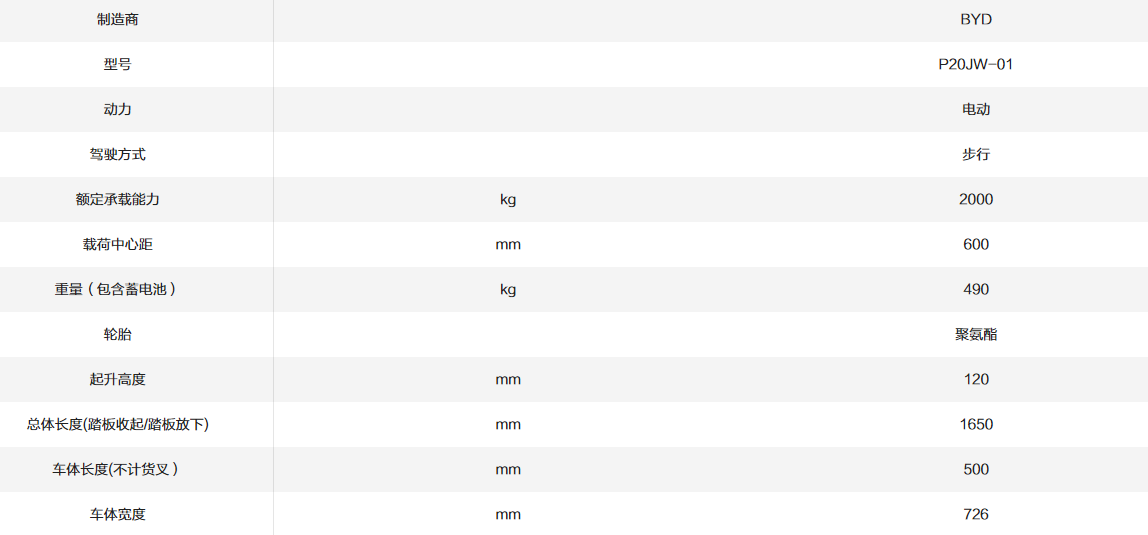Select the 型号 label cell
Image resolution: width=1148 pixels, height=535 pixels.
click(x=118, y=64)
